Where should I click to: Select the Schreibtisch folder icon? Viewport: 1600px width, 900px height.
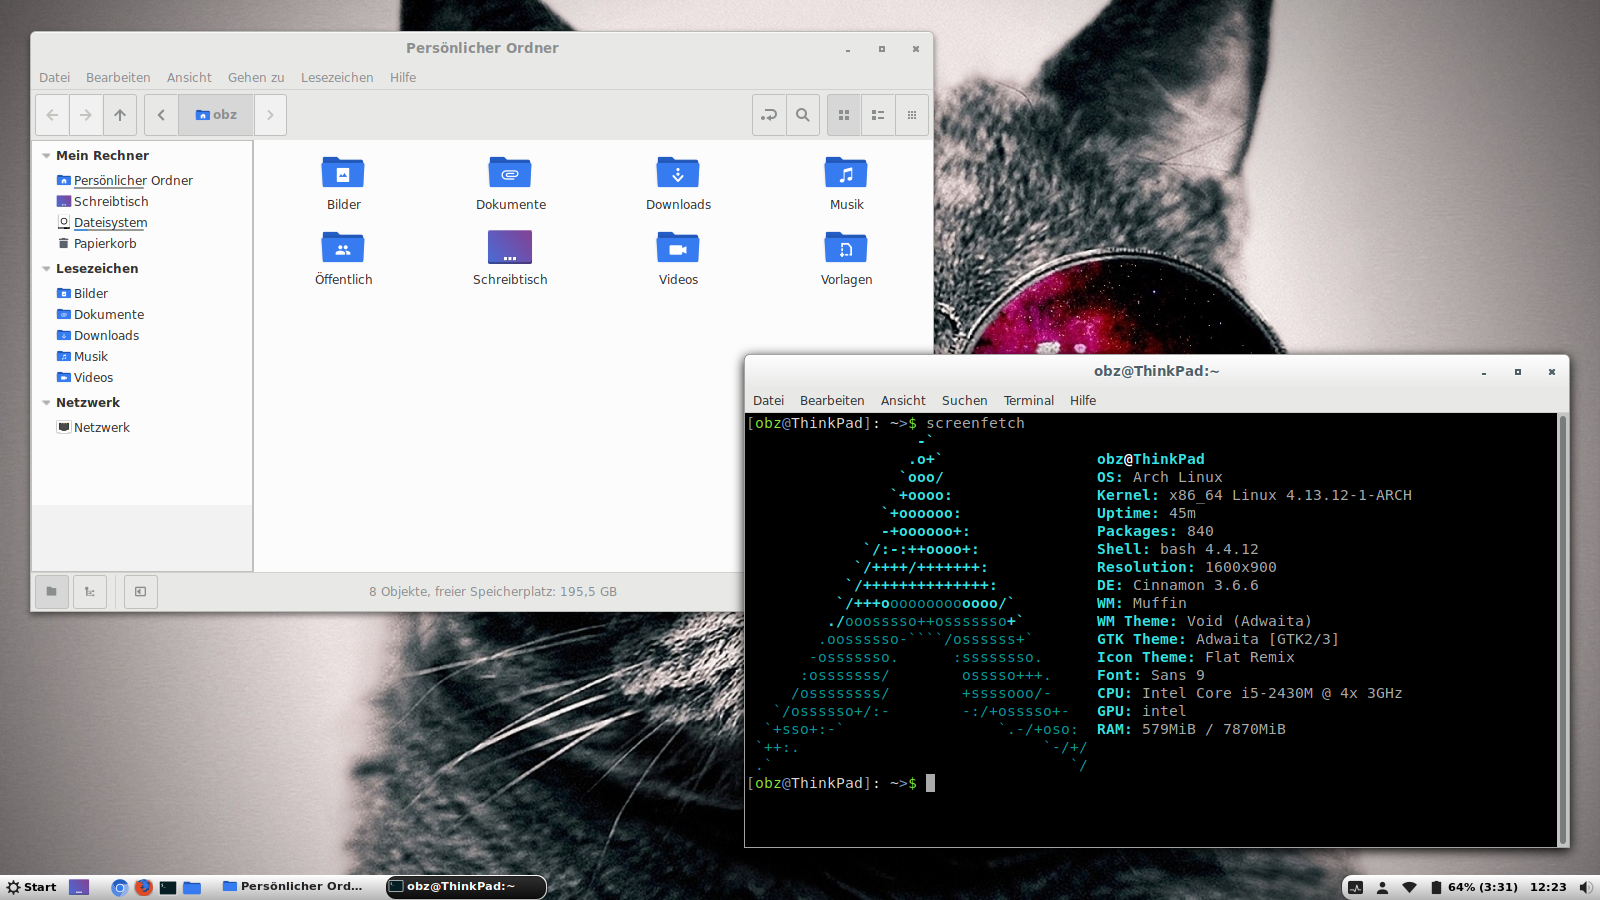pyautogui.click(x=510, y=248)
